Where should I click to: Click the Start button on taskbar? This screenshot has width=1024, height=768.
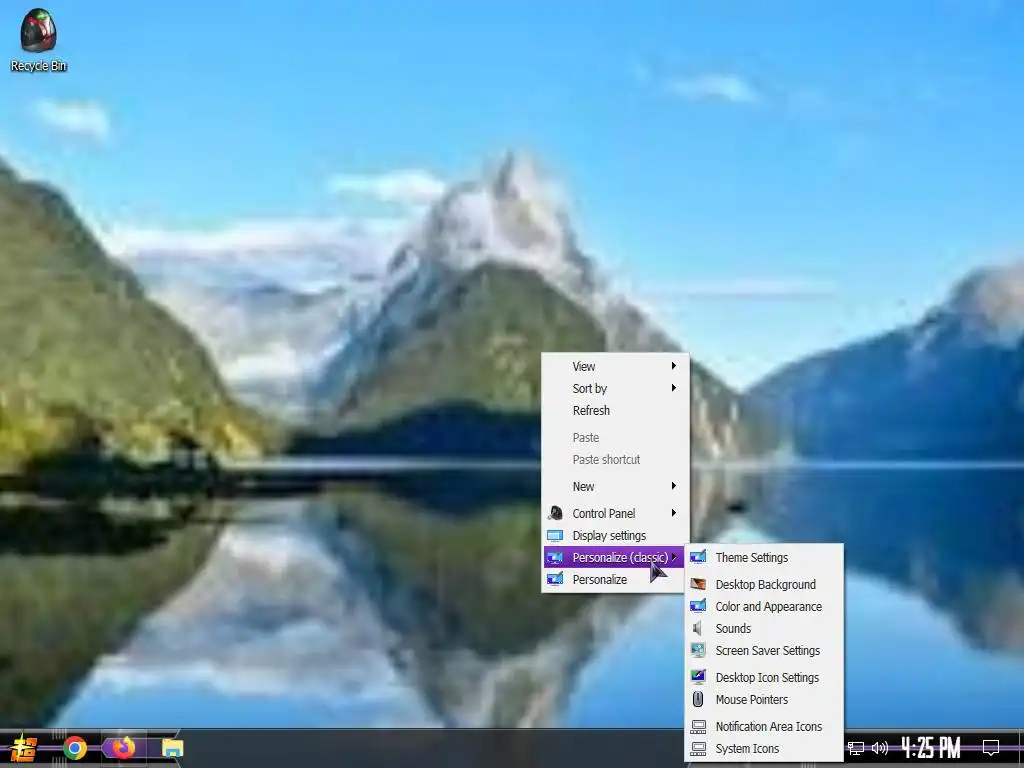(x=23, y=748)
